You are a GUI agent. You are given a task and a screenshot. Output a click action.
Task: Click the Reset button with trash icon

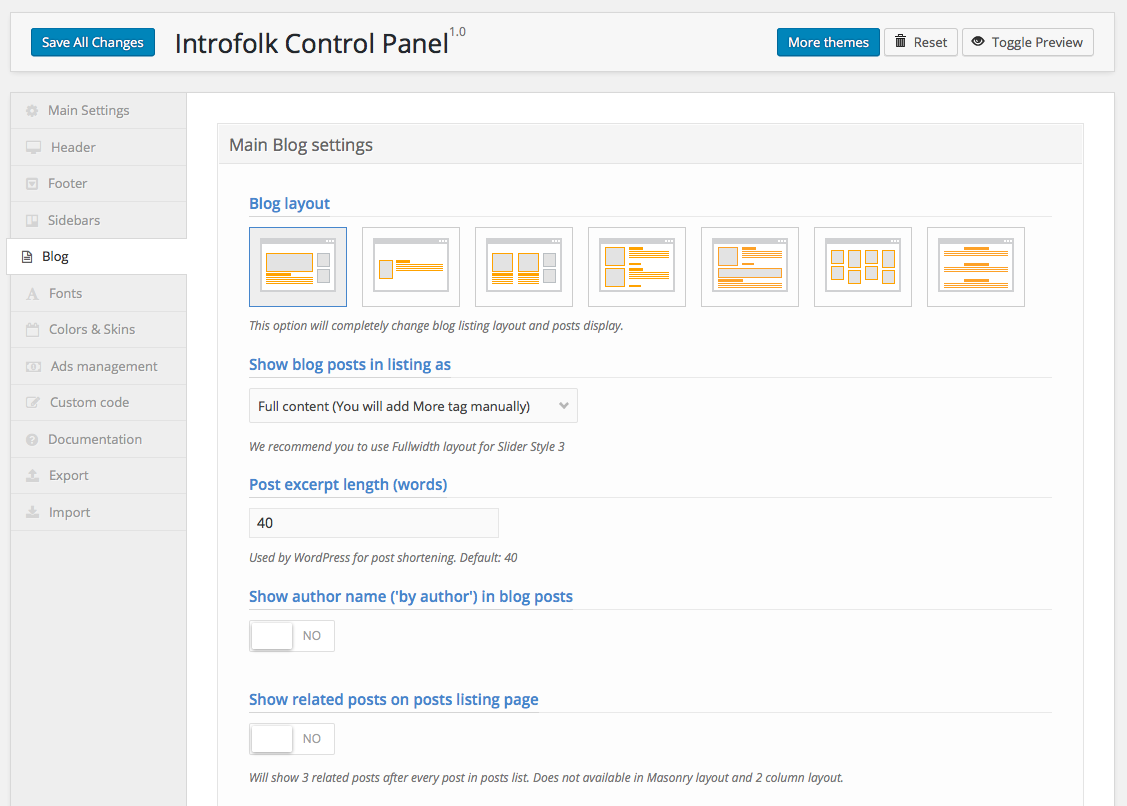point(920,42)
